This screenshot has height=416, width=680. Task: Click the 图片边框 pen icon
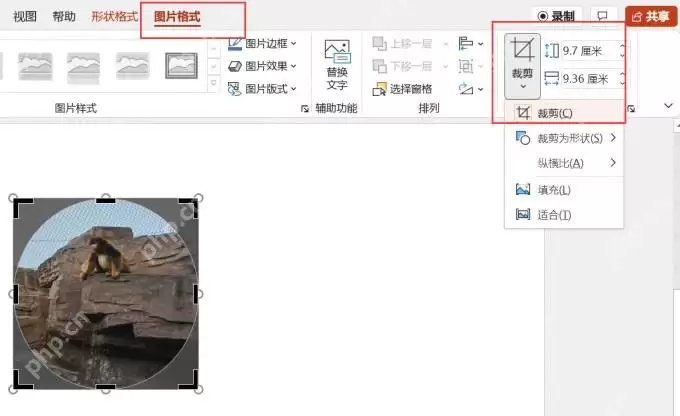click(x=235, y=43)
